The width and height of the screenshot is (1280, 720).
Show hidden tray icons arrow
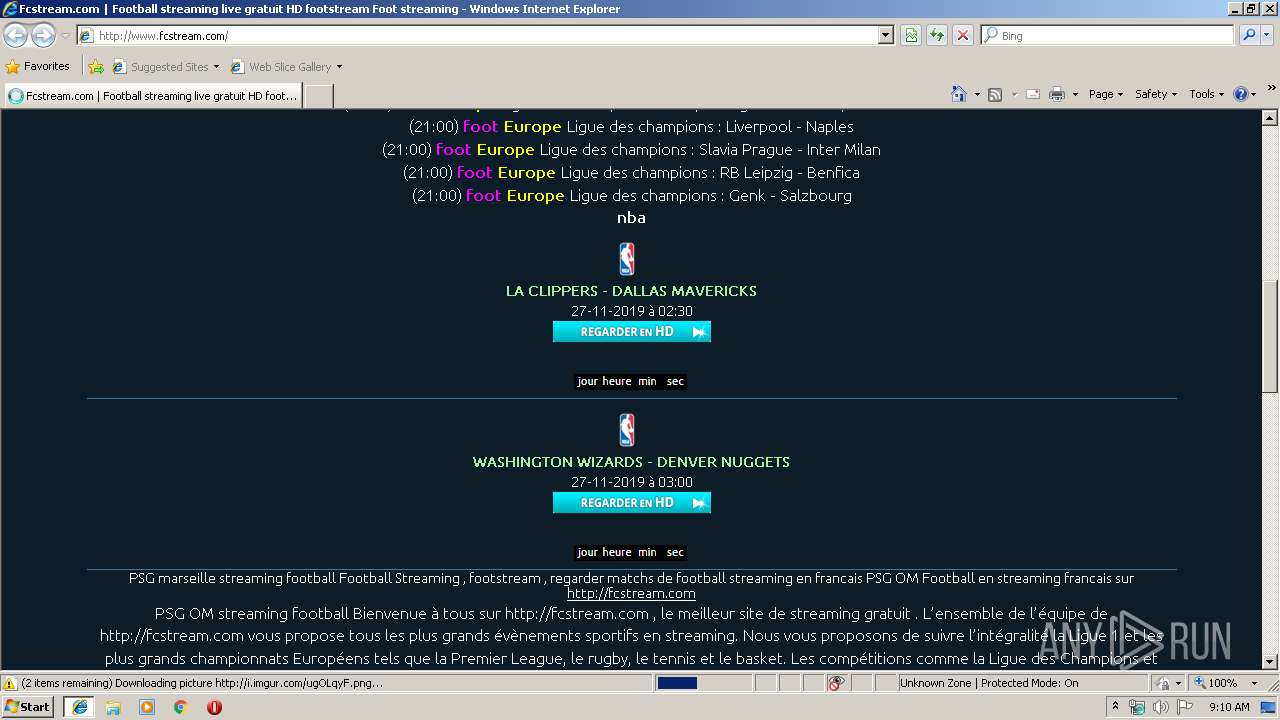[x=1115, y=707]
